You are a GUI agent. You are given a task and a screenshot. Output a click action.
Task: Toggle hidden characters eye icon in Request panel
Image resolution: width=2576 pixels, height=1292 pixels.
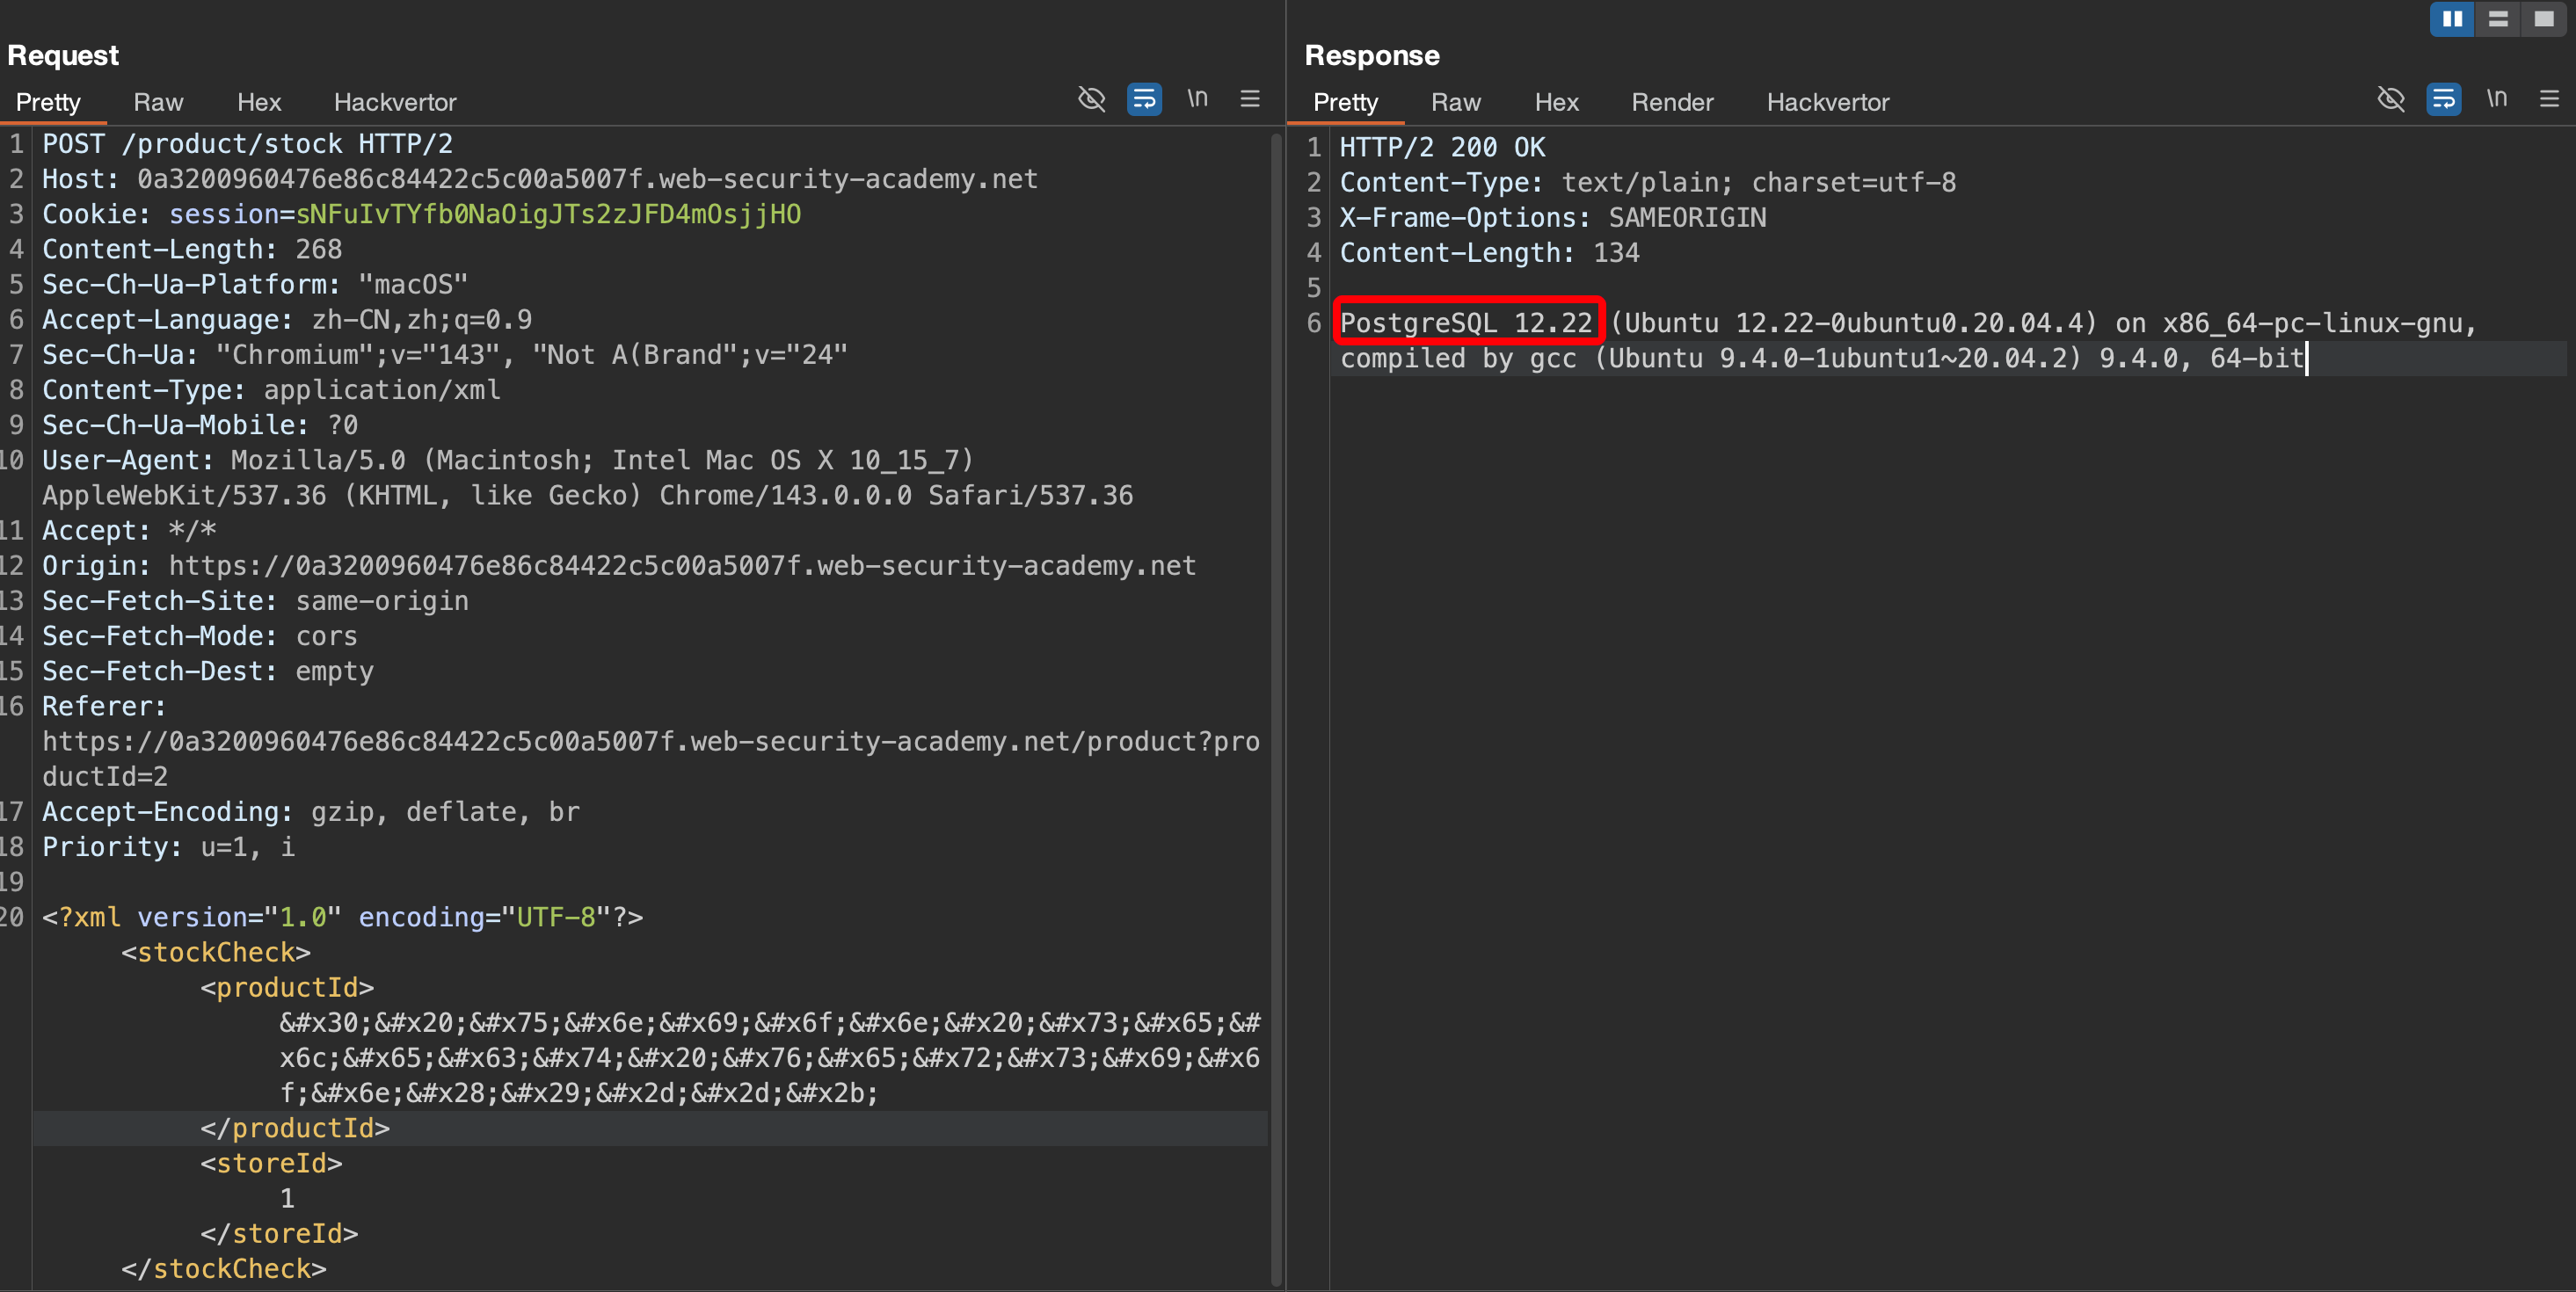pos(1091,99)
